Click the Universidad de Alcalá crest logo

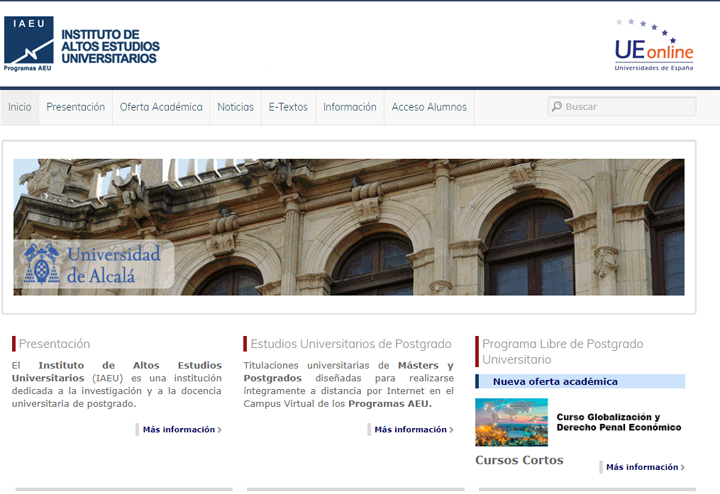tap(41, 264)
